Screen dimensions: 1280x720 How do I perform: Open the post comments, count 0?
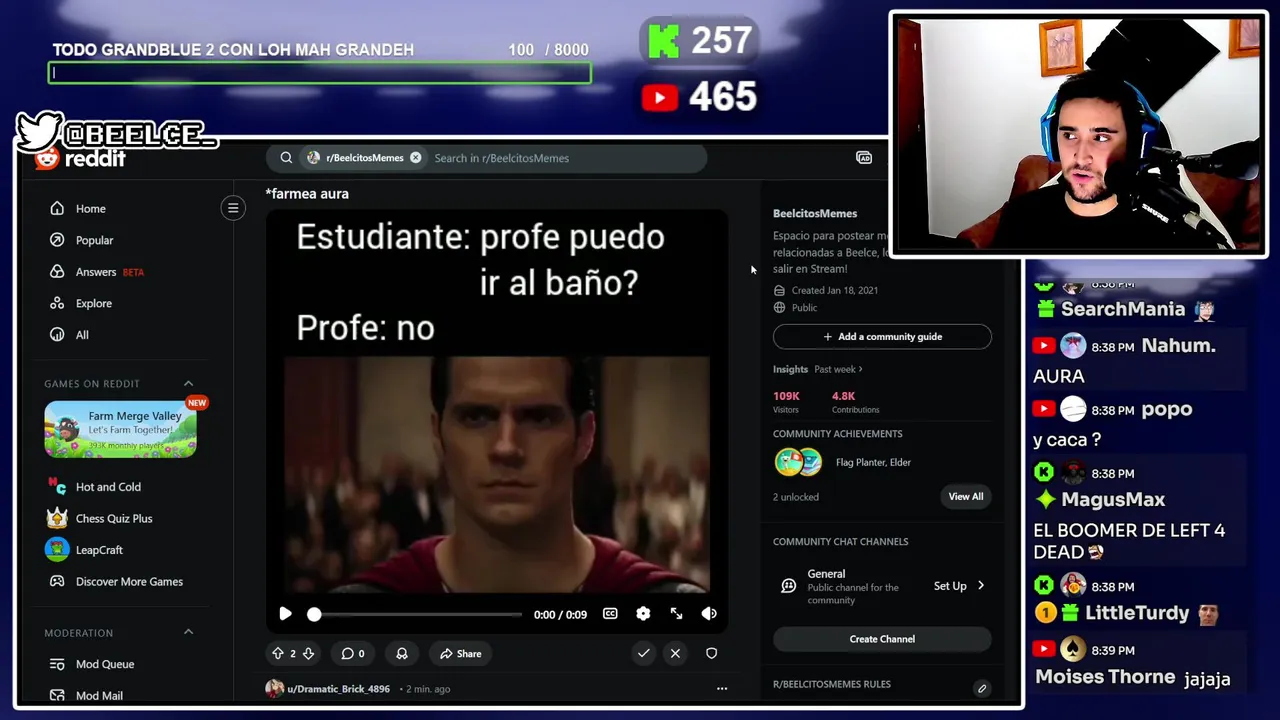(353, 654)
